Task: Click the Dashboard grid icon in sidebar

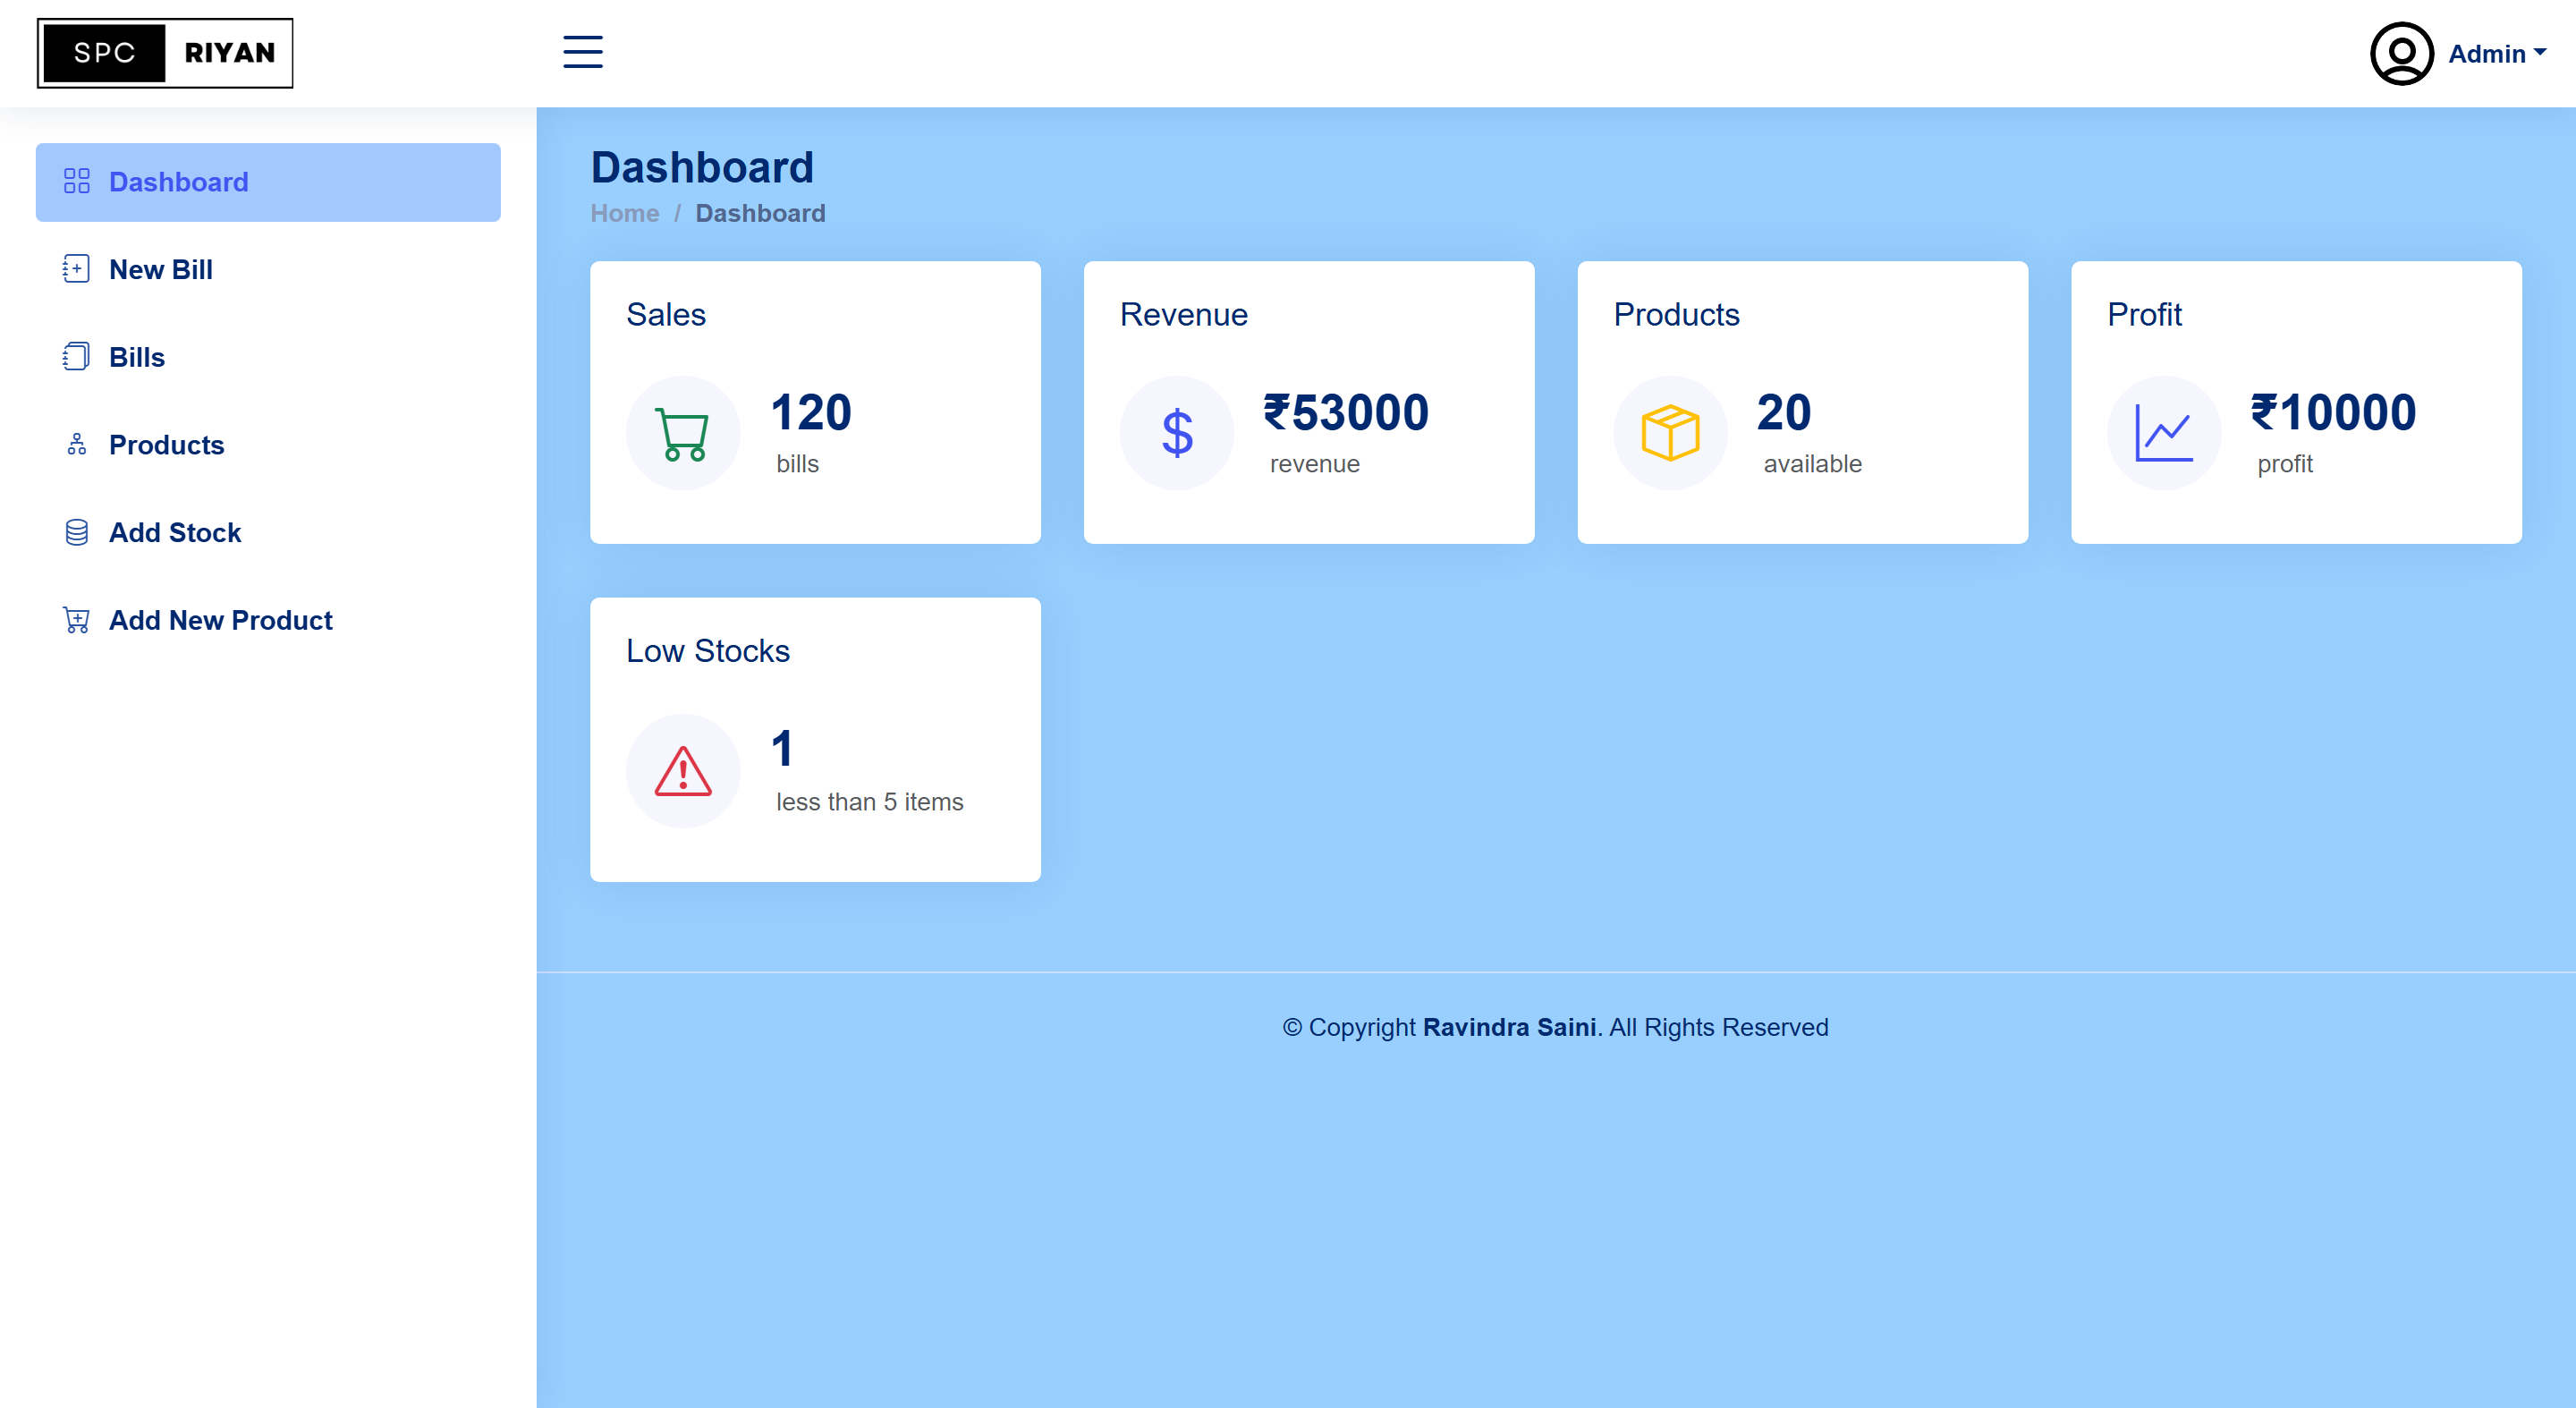Action: pyautogui.click(x=77, y=182)
